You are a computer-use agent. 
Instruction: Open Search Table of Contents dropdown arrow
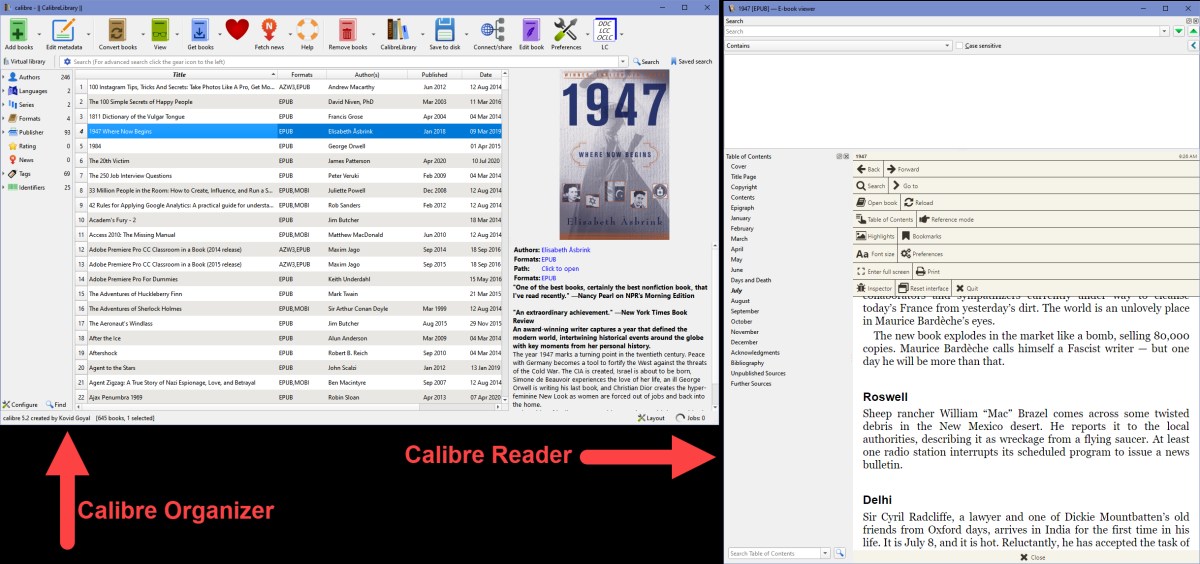(x=826, y=553)
